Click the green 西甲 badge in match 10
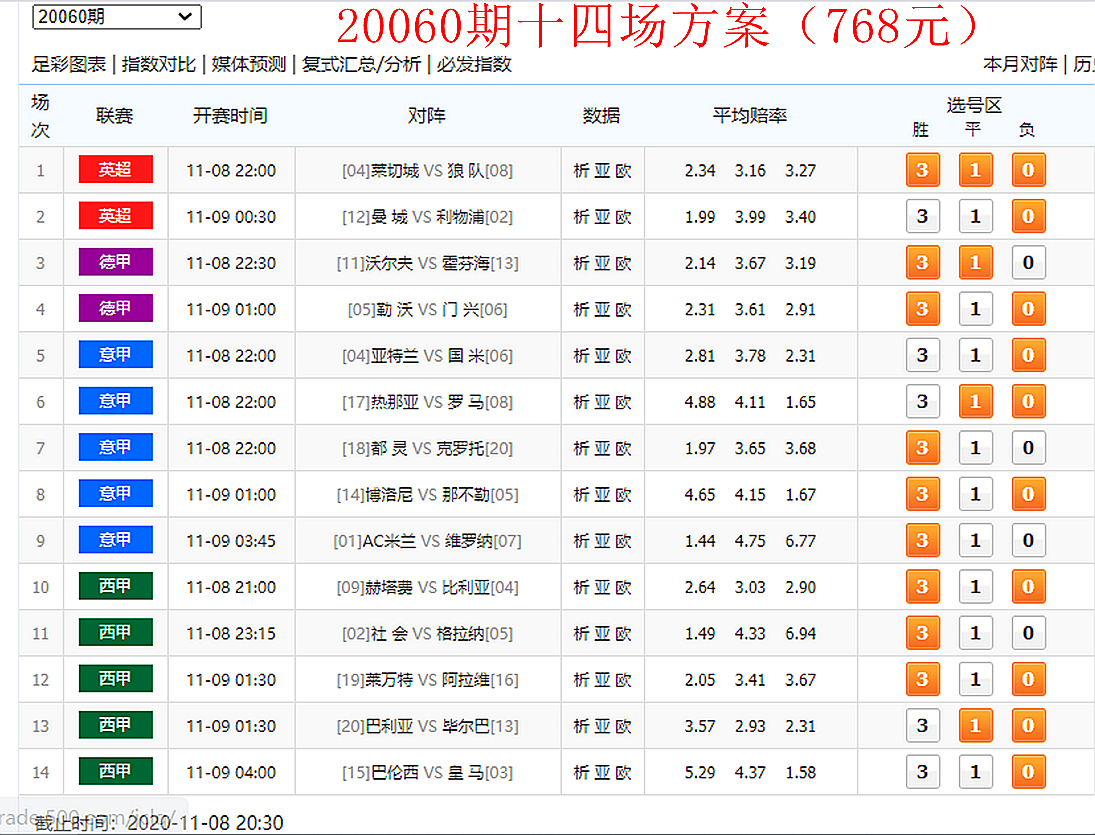This screenshot has height=835, width=1095. point(115,587)
